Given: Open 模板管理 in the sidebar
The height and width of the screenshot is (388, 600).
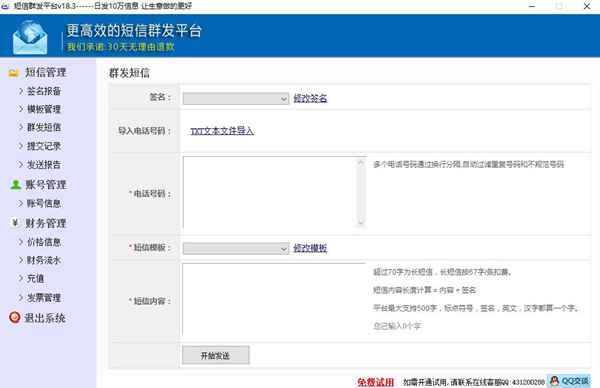Looking at the screenshot, I should pyautogui.click(x=44, y=109).
